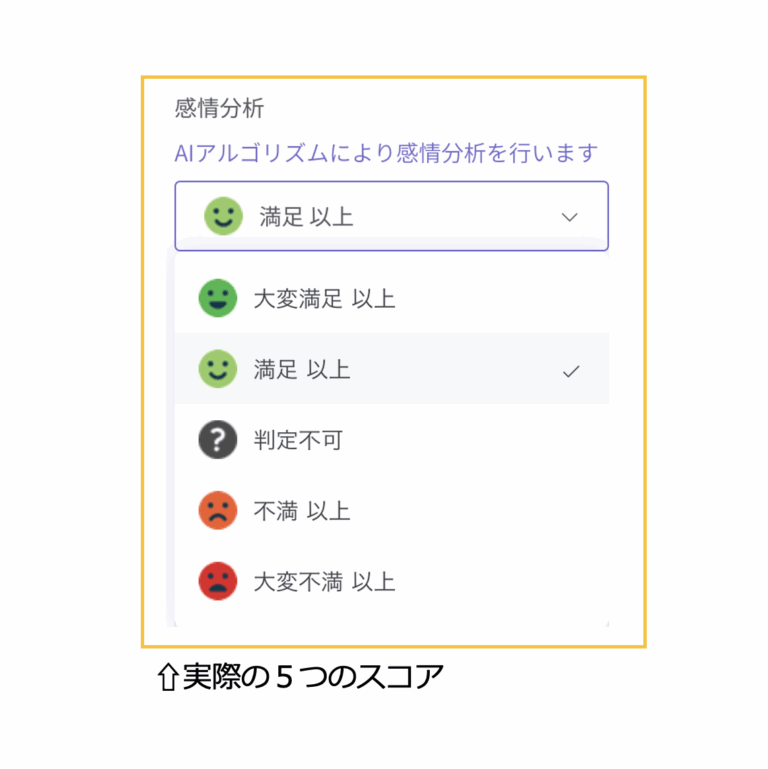This screenshot has width=768, height=769.
Task: Click the dark green very satisfied face icon
Action: [217, 298]
